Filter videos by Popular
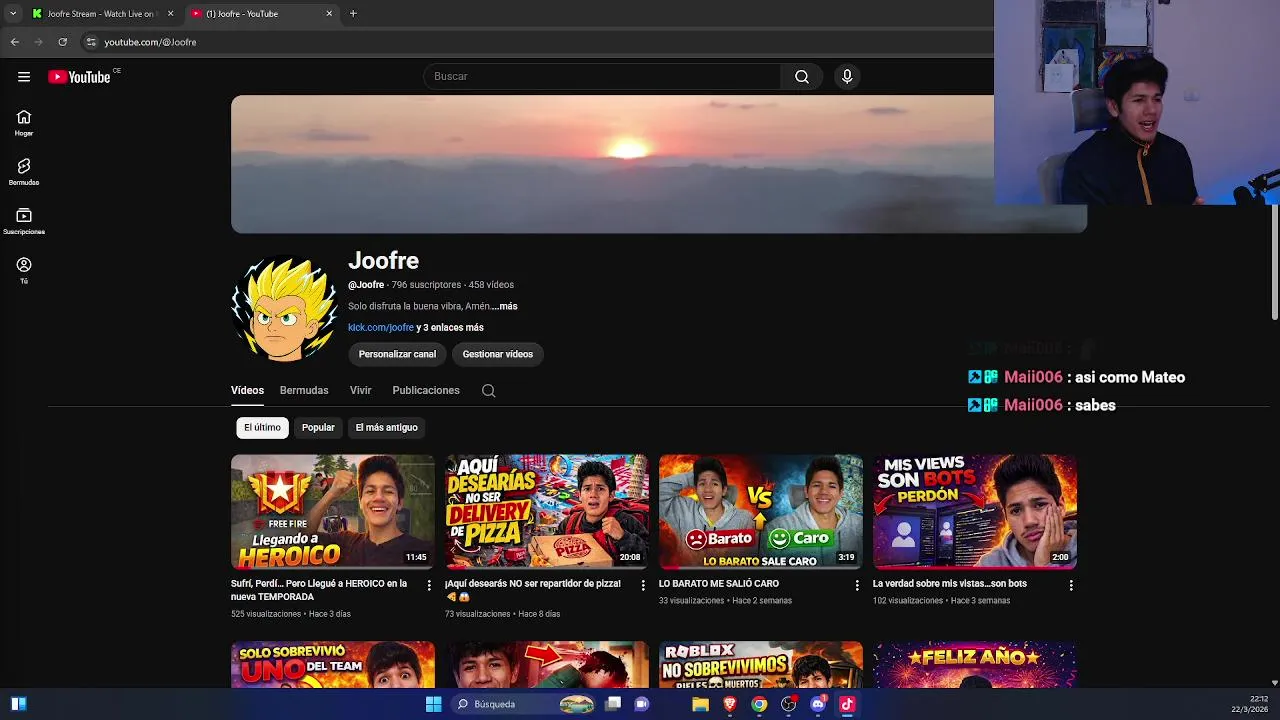The width and height of the screenshot is (1280, 720). click(318, 428)
